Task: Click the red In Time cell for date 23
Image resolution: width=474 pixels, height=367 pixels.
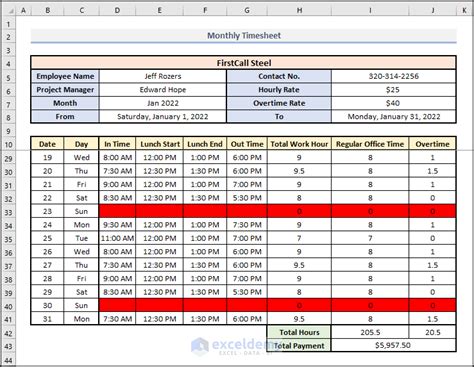Action: [x=117, y=211]
